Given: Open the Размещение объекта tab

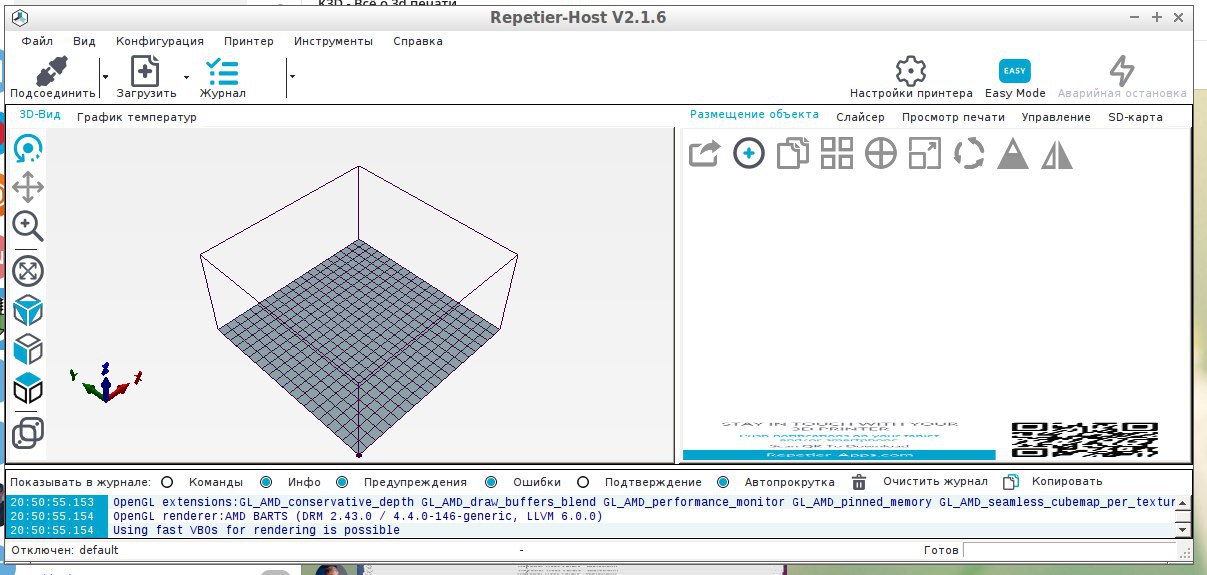Looking at the screenshot, I should 754,115.
